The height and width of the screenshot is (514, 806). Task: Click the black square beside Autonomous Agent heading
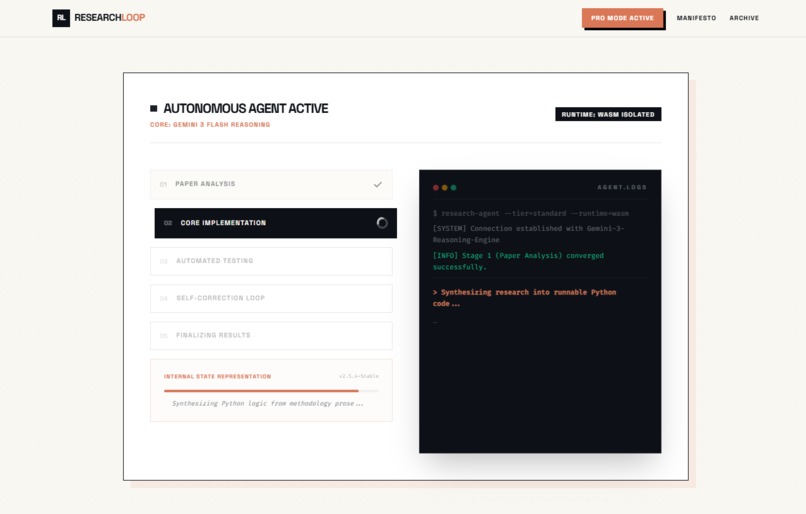(153, 108)
